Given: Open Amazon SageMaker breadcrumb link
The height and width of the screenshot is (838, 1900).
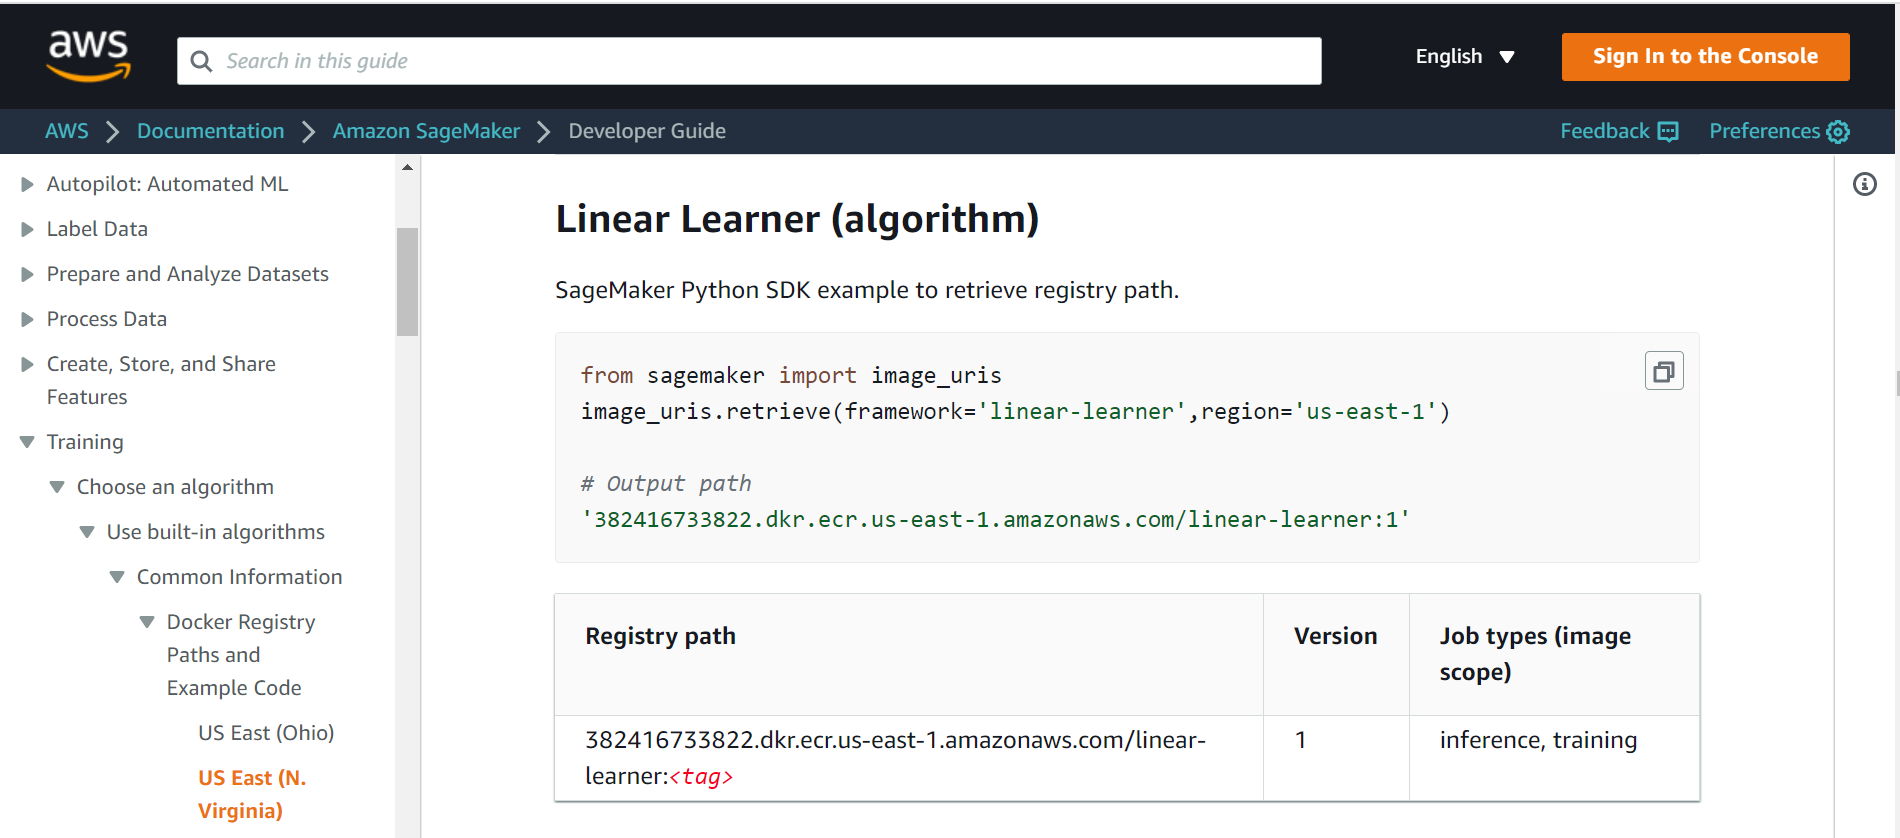Looking at the screenshot, I should (x=426, y=131).
